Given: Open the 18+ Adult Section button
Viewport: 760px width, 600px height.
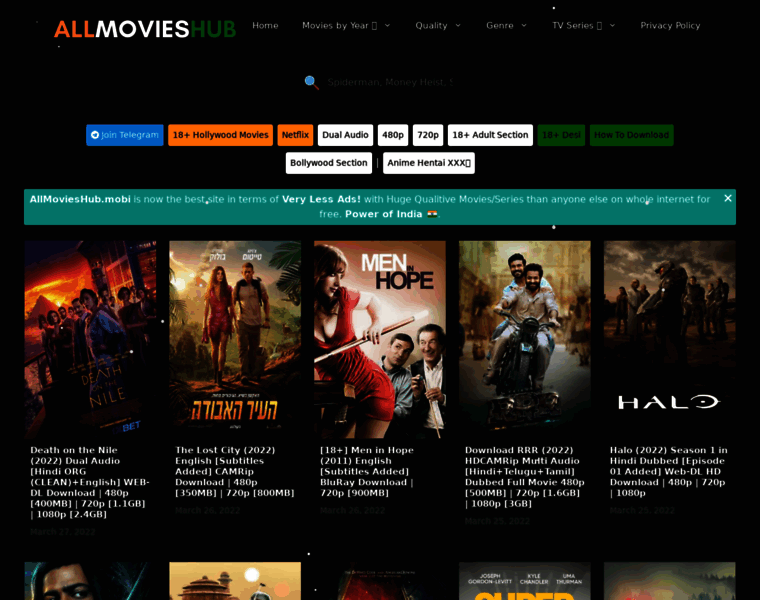Looking at the screenshot, I should 490,135.
